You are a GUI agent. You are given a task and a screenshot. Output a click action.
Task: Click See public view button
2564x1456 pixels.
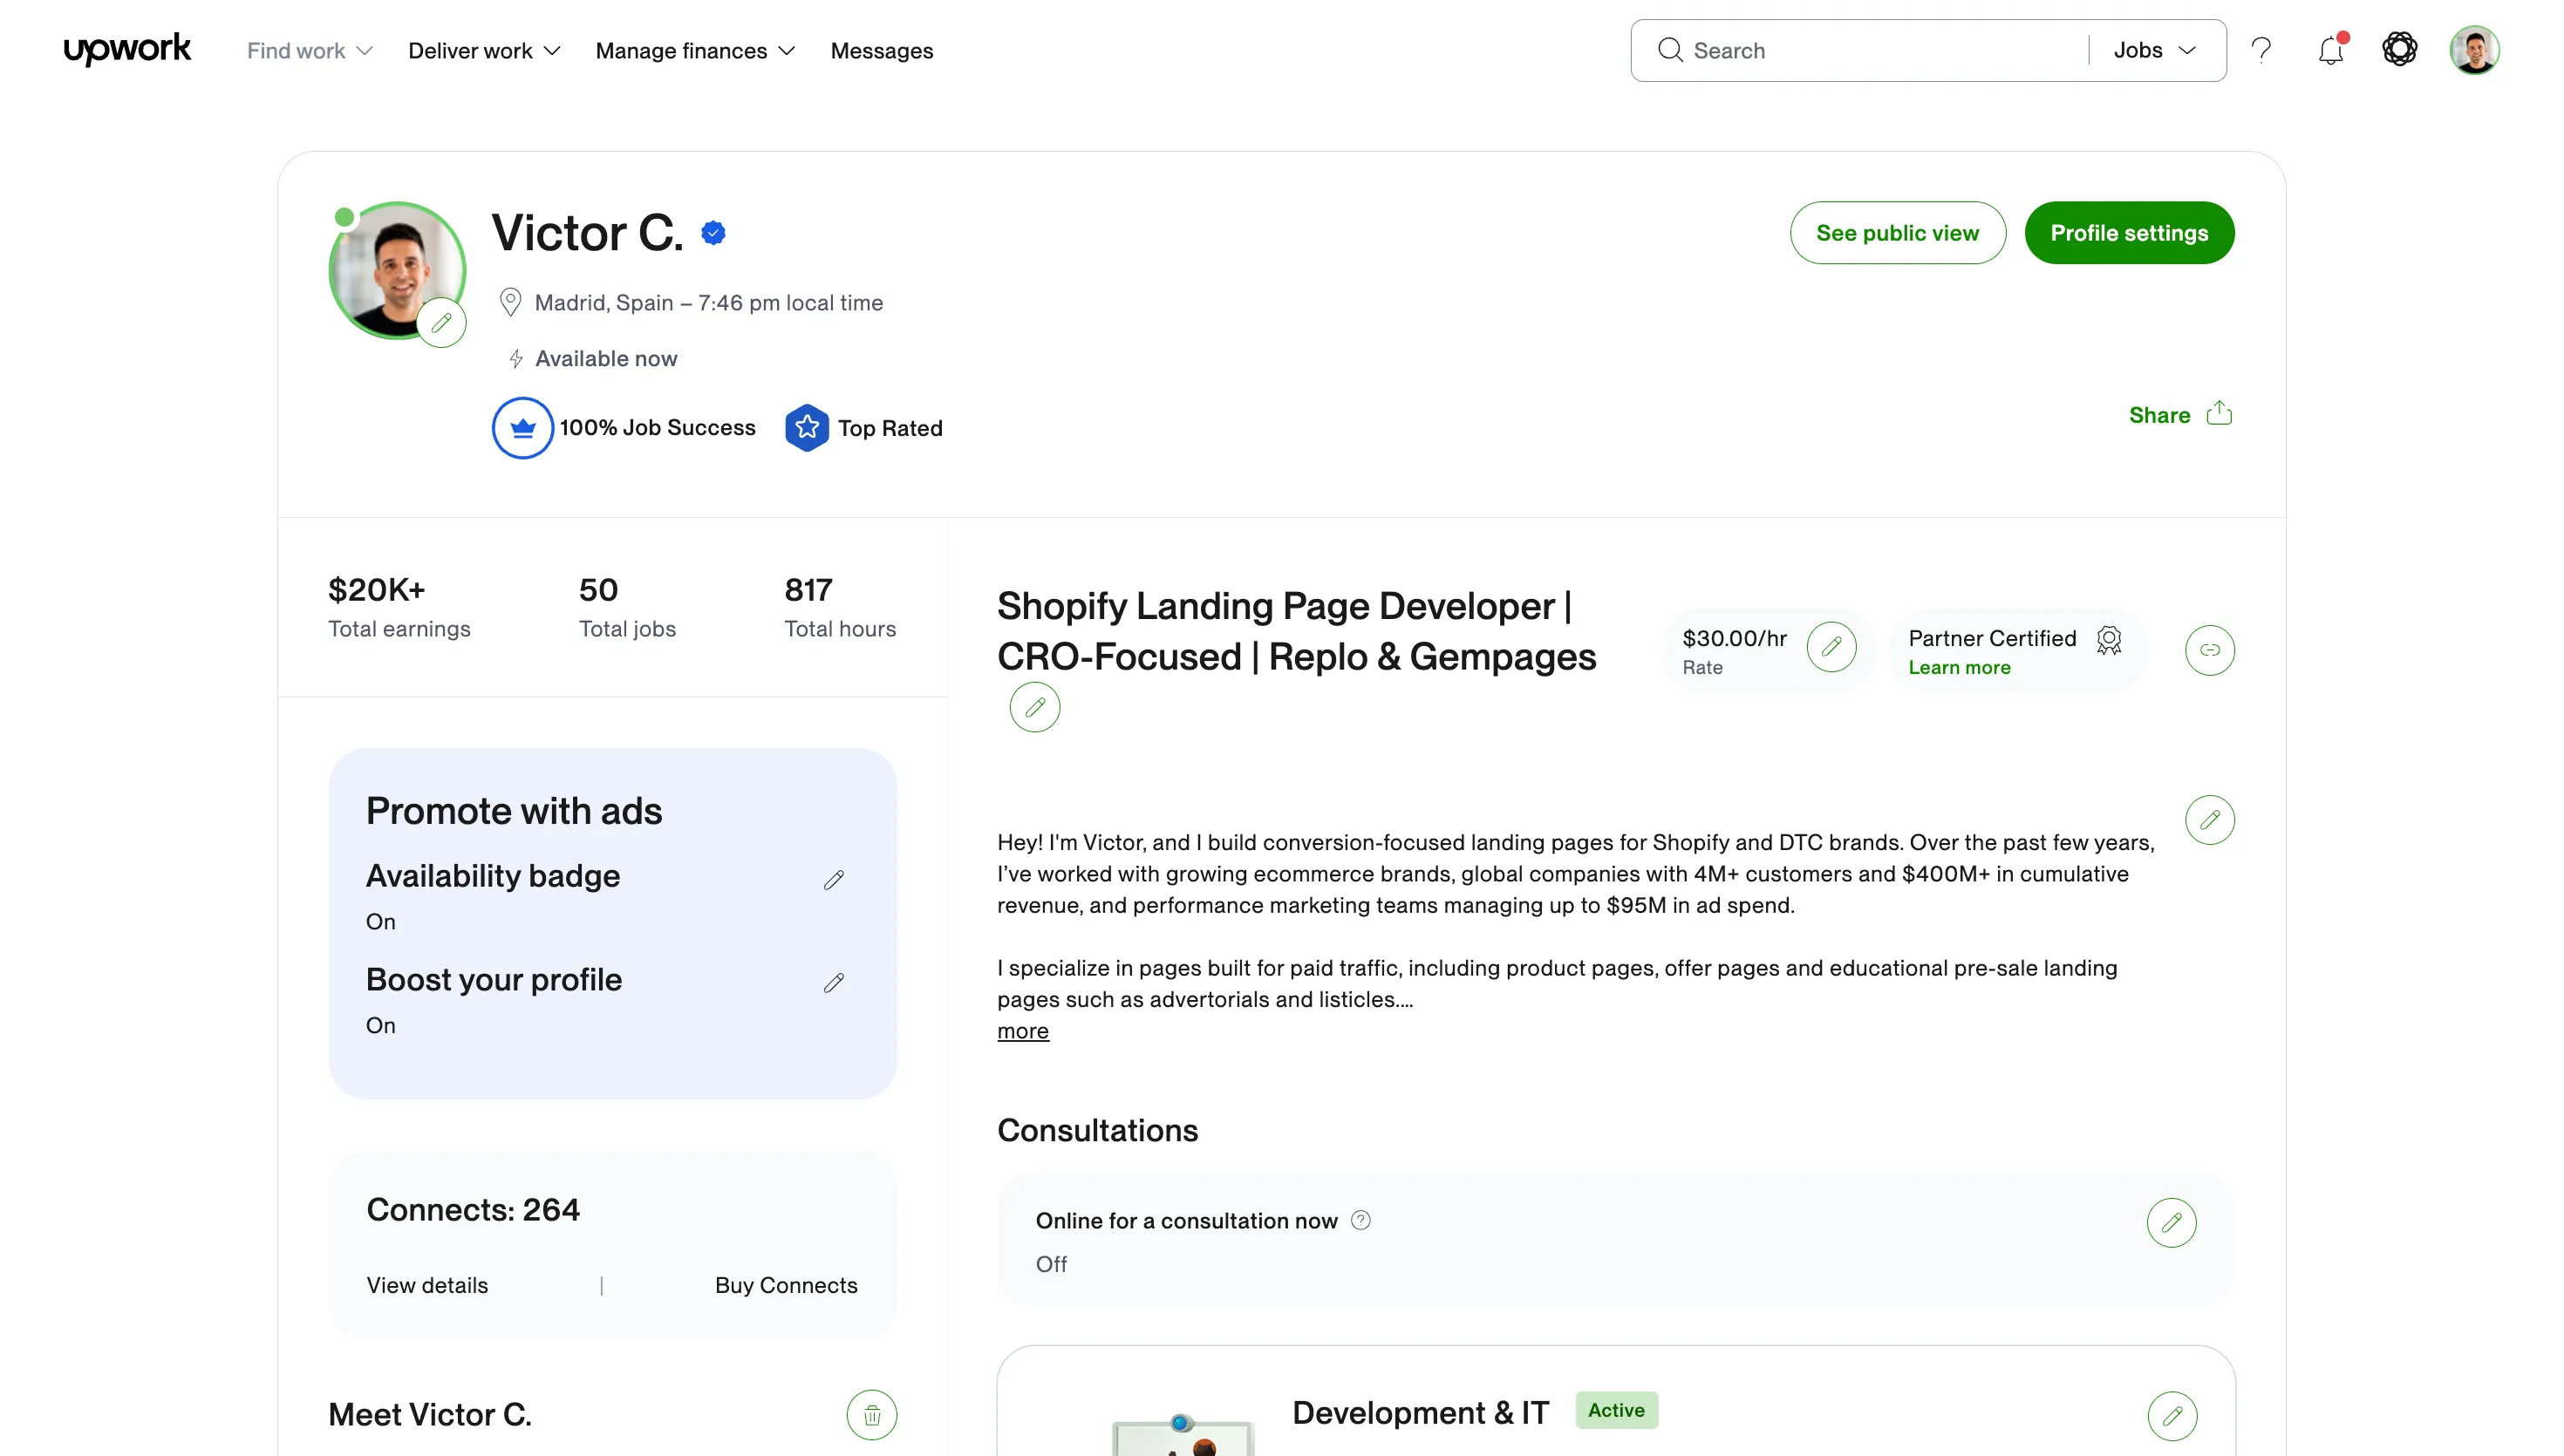[x=1898, y=233]
